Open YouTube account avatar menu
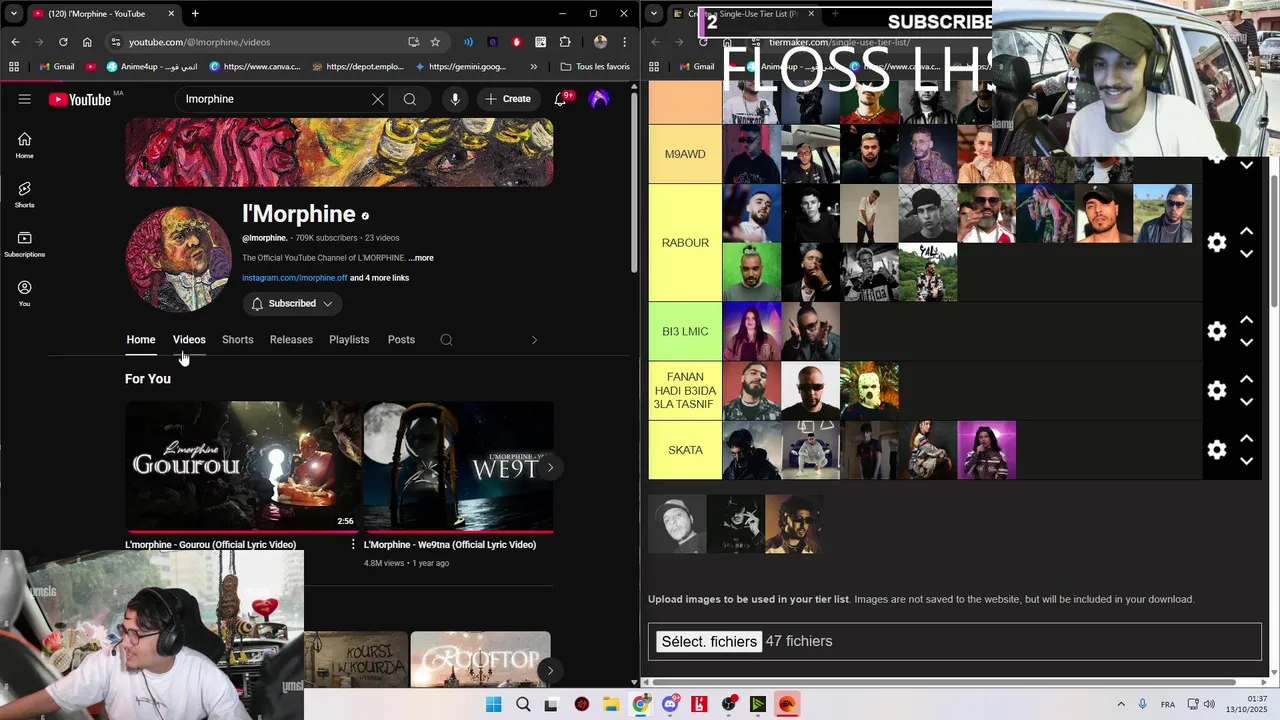This screenshot has height=720, width=1280. (599, 99)
